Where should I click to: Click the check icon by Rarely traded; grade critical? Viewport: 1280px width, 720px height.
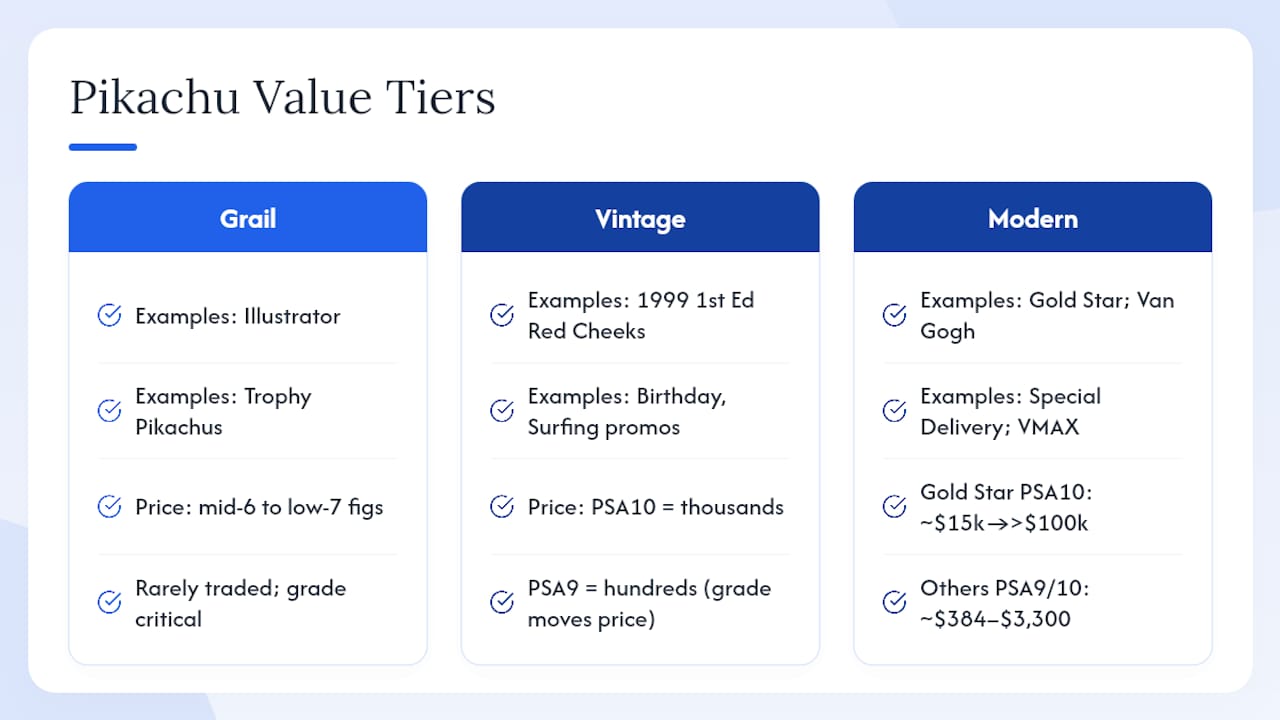tap(109, 603)
